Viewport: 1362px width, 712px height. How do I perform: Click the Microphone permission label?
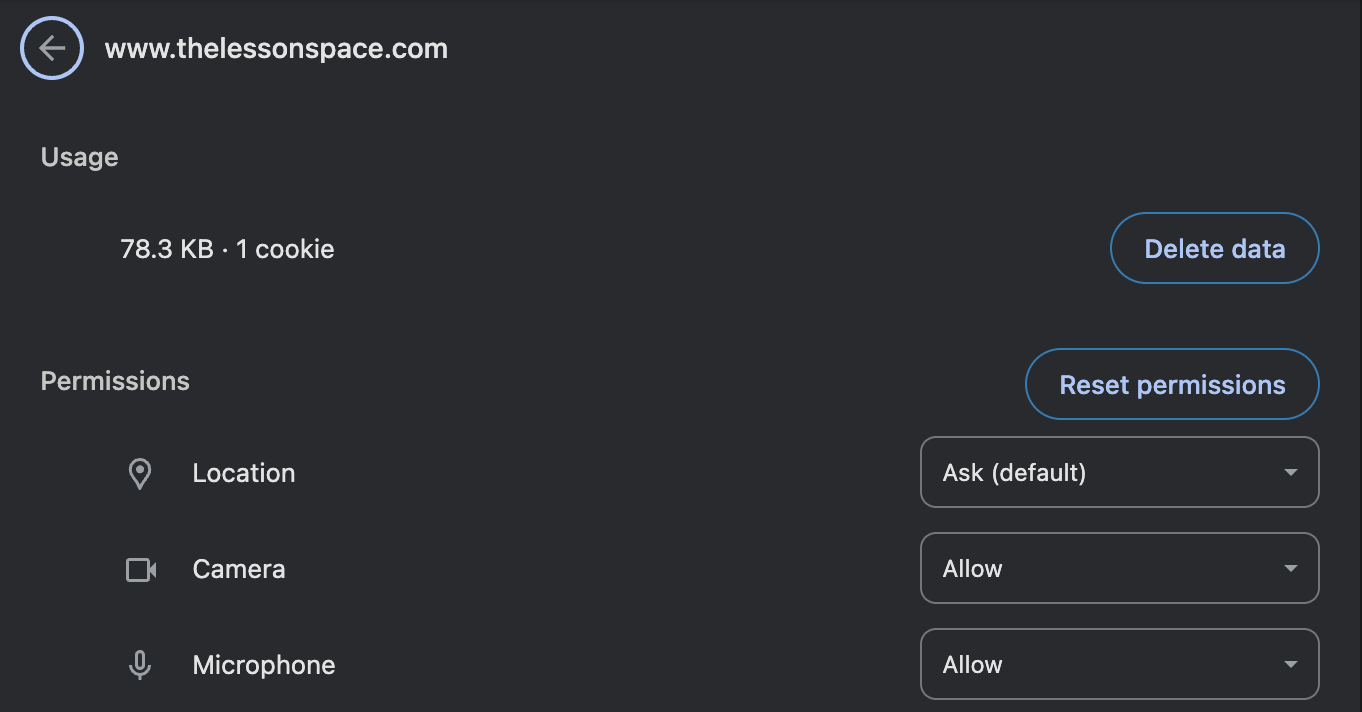264,665
